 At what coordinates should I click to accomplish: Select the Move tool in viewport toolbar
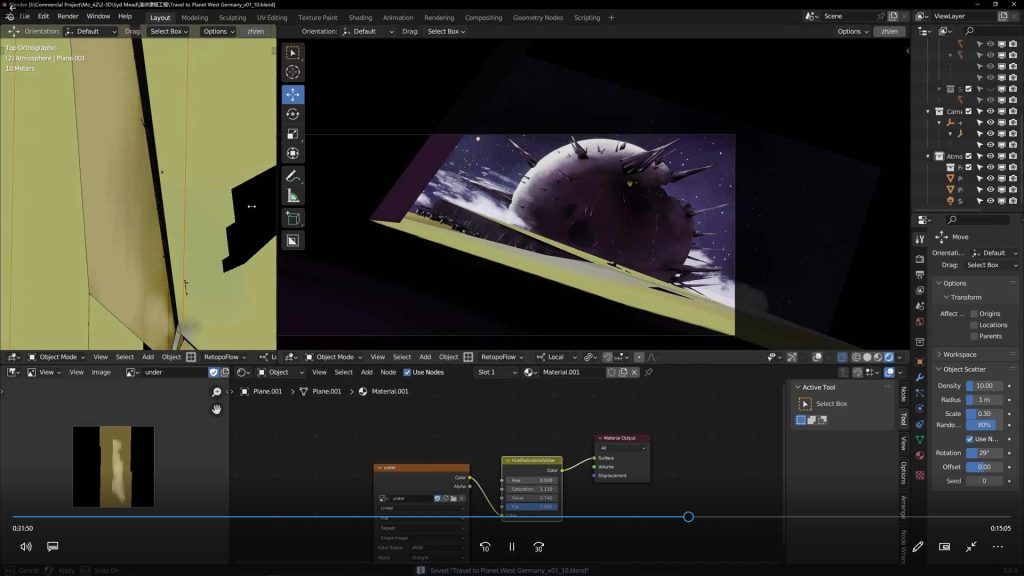(293, 94)
